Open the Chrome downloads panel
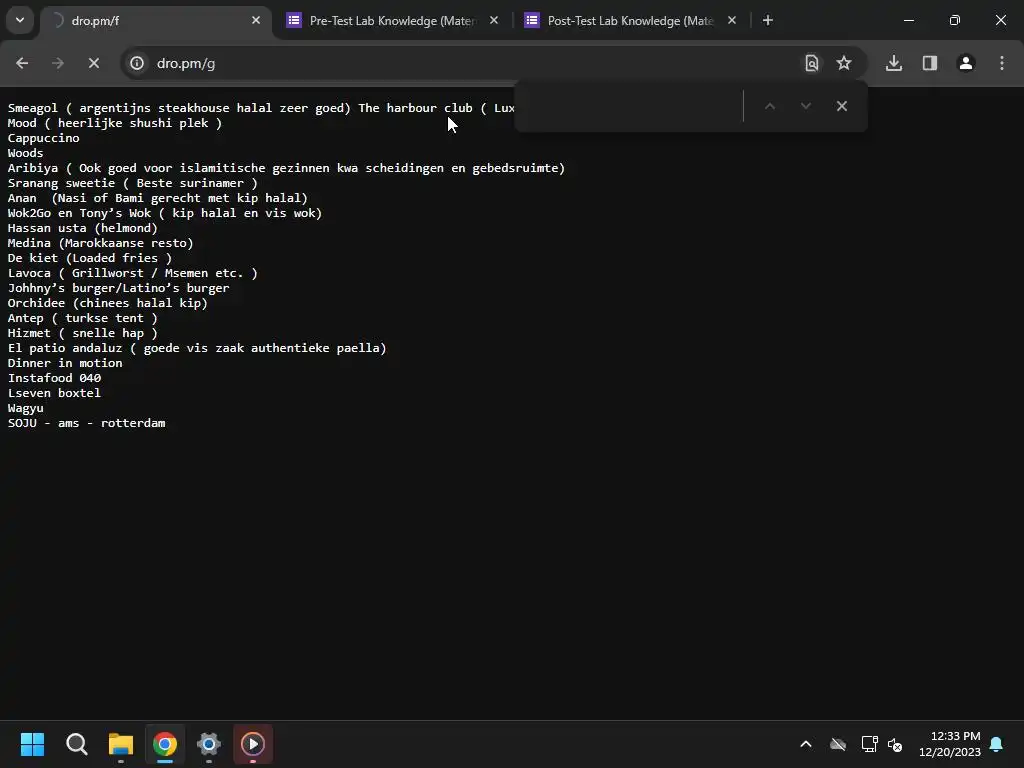The height and width of the screenshot is (768, 1024). [894, 63]
